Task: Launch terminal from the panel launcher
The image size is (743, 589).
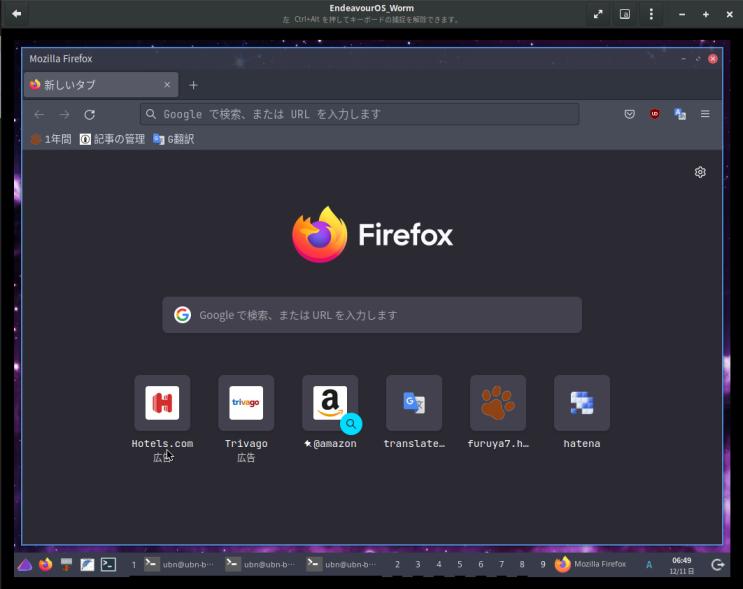Action: 108,564
